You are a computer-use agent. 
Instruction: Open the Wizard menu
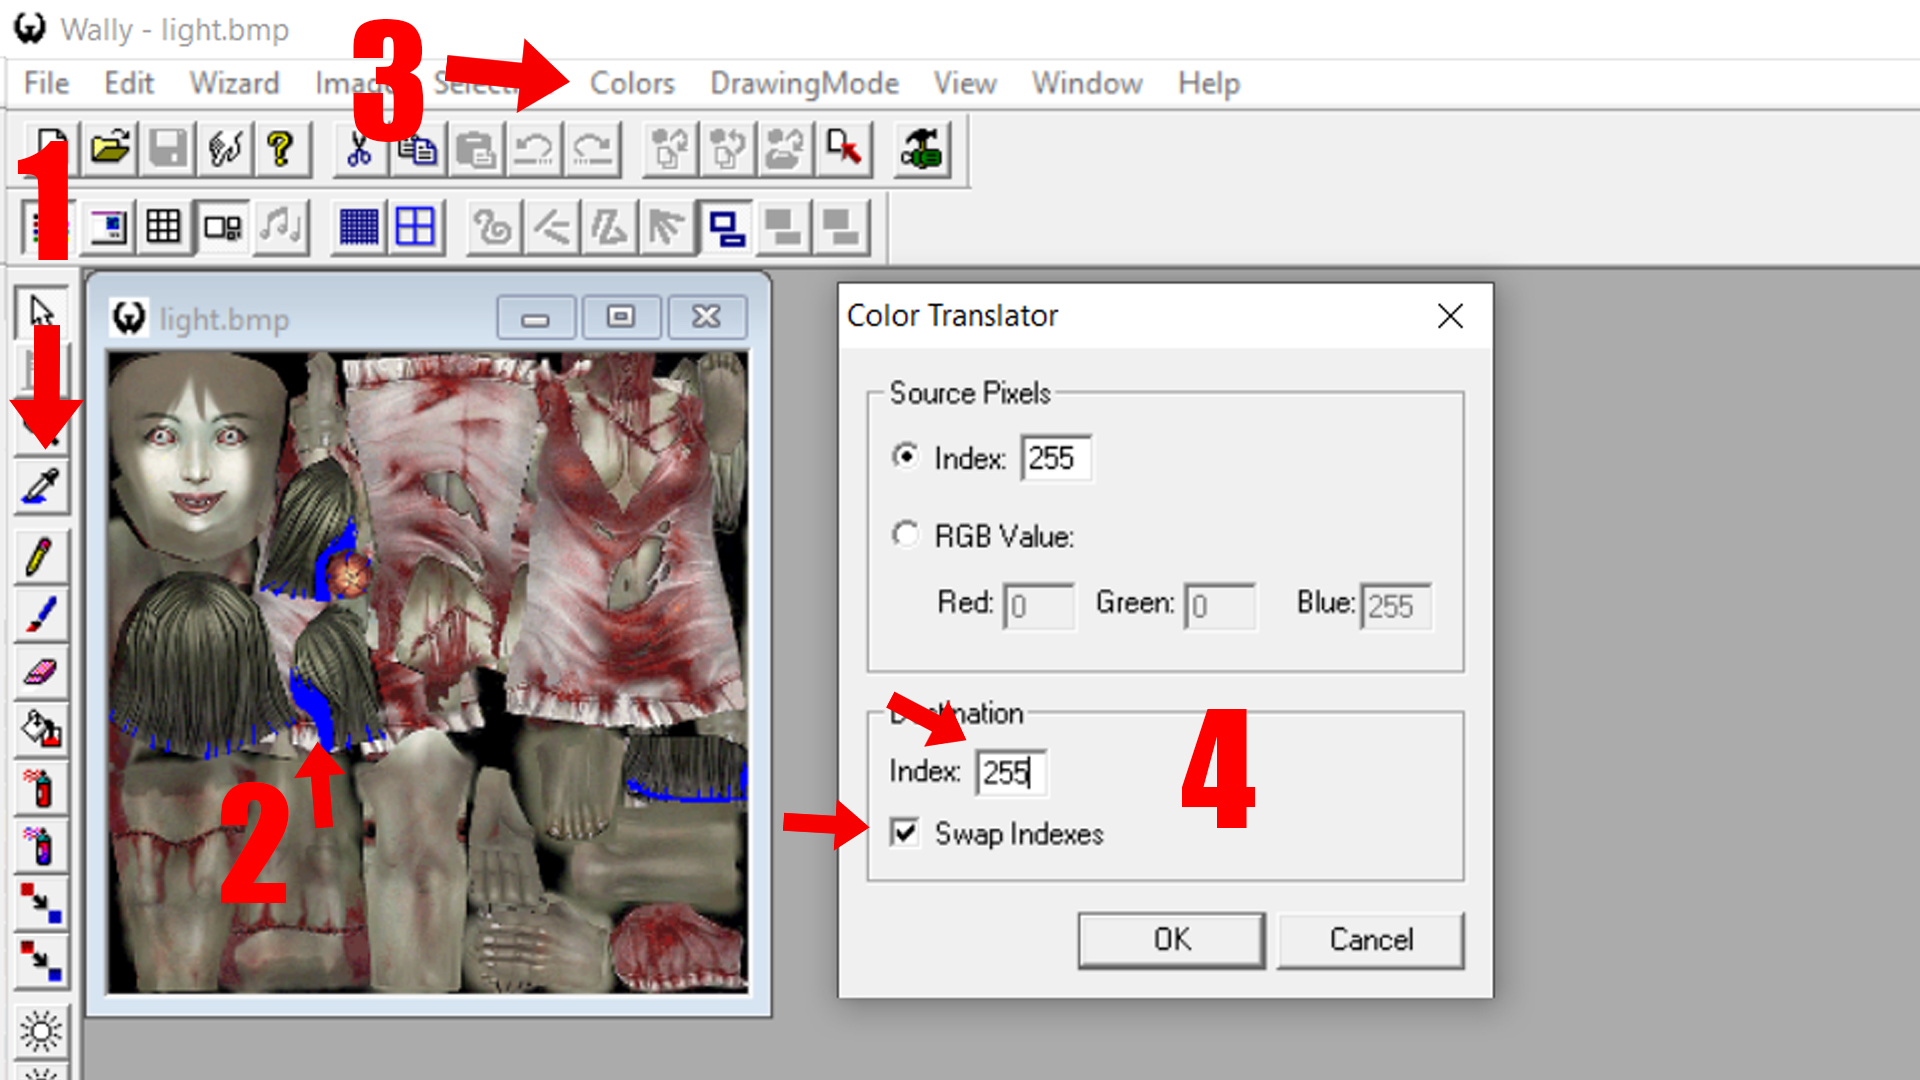pyautogui.click(x=234, y=83)
